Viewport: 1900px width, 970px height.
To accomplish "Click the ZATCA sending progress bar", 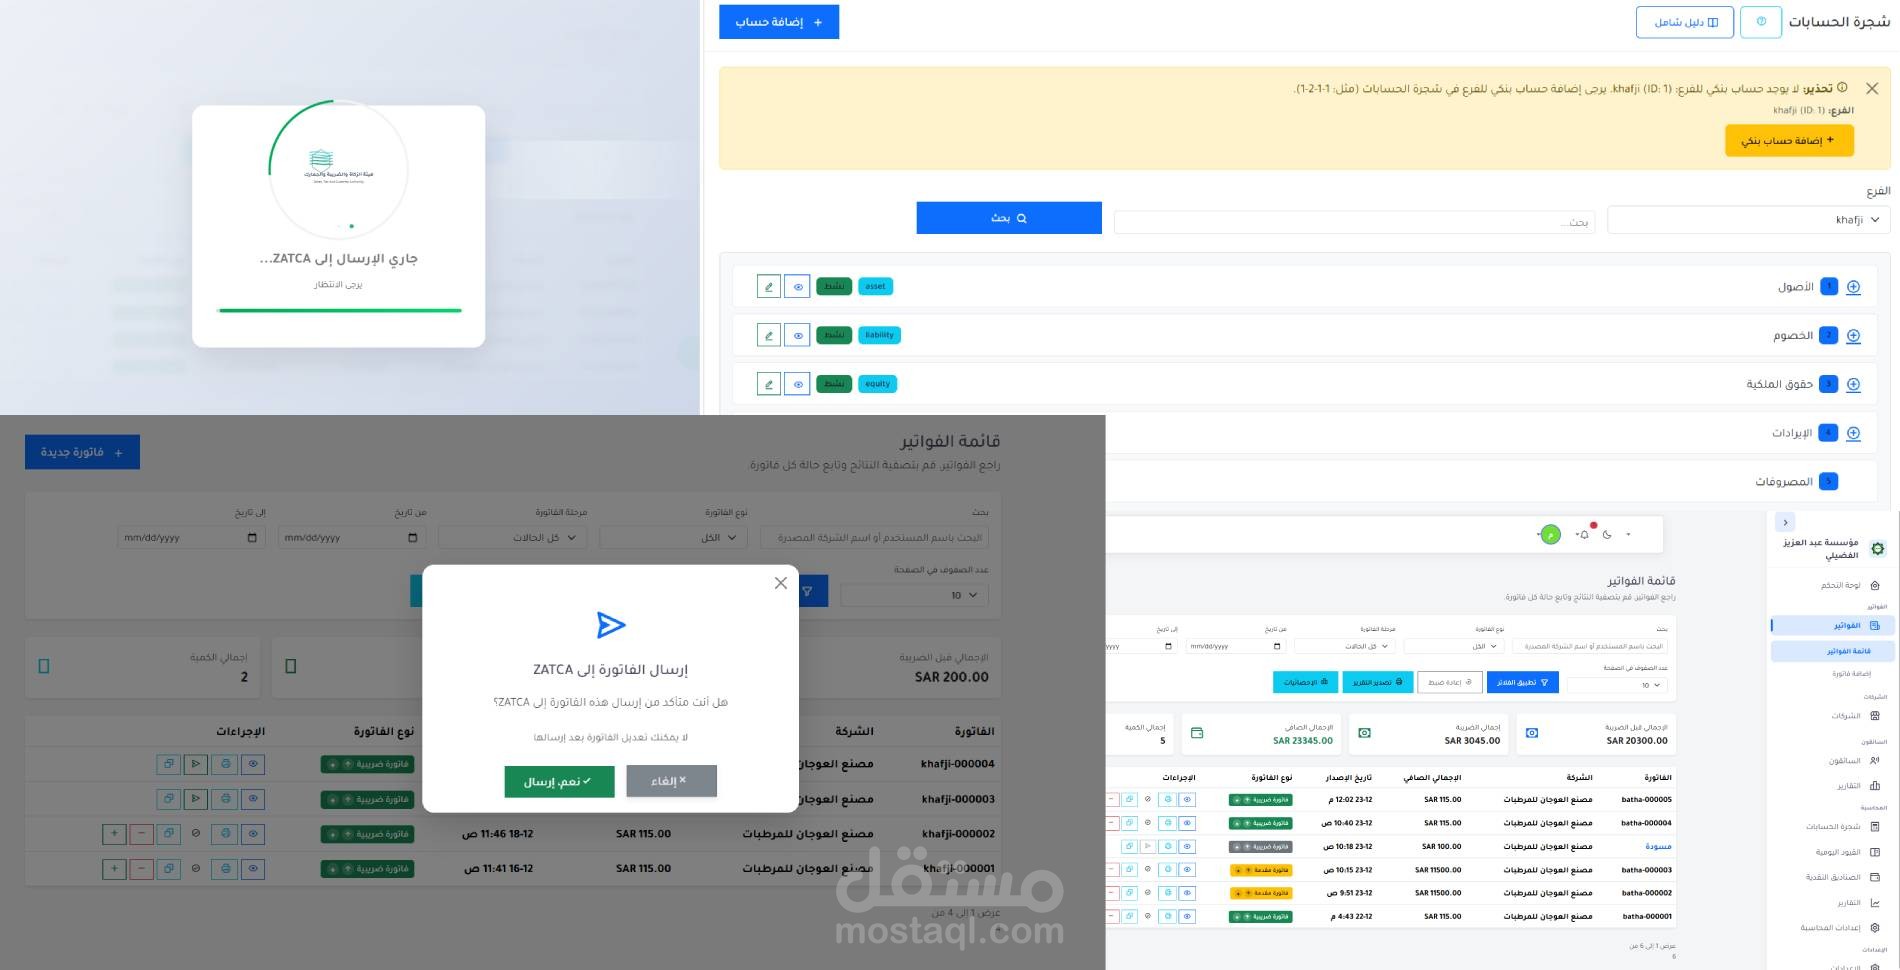I will [338, 310].
